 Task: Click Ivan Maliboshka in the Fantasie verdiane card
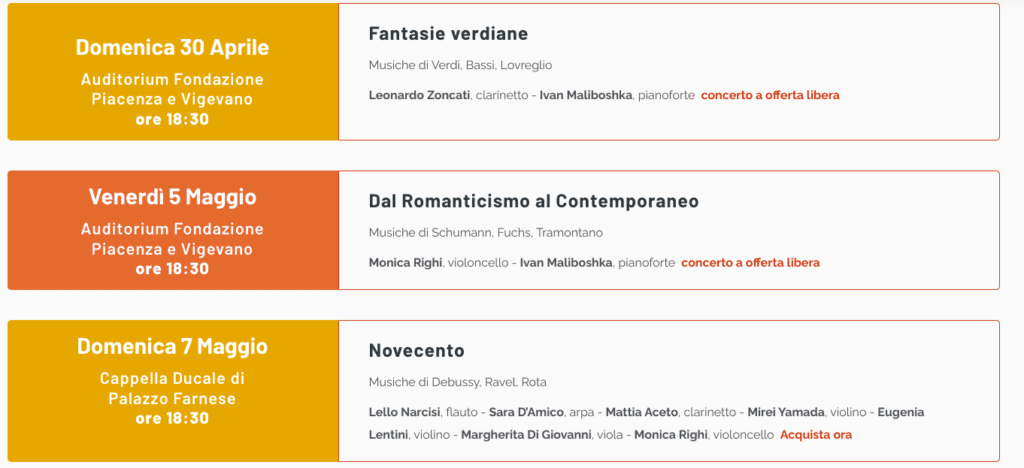[x=586, y=95]
